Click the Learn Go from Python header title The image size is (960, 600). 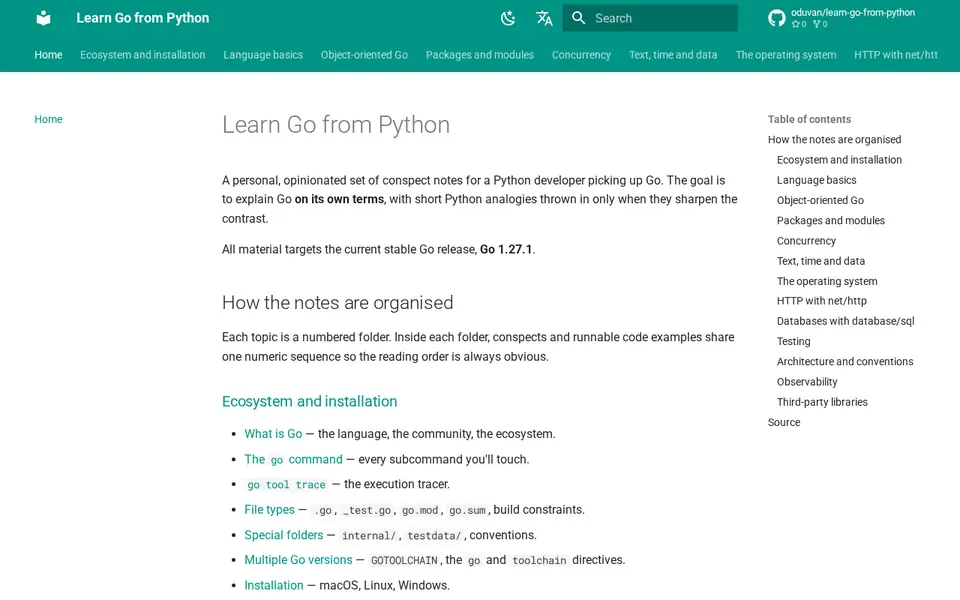click(x=143, y=18)
